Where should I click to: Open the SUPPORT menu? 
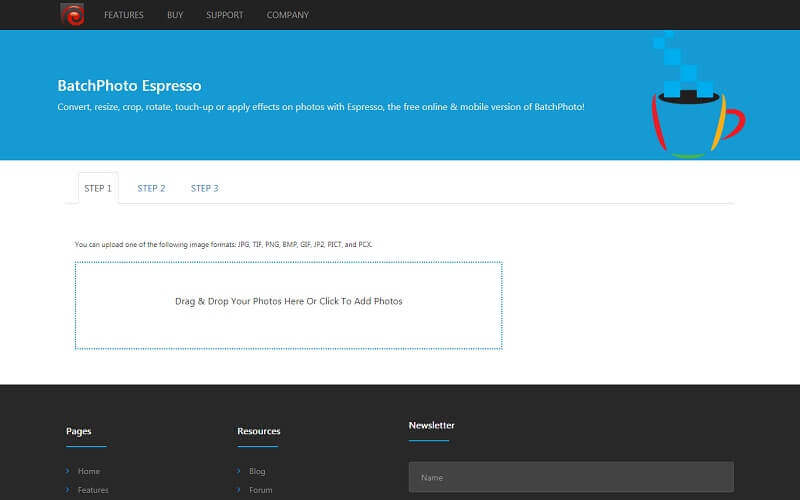224,15
